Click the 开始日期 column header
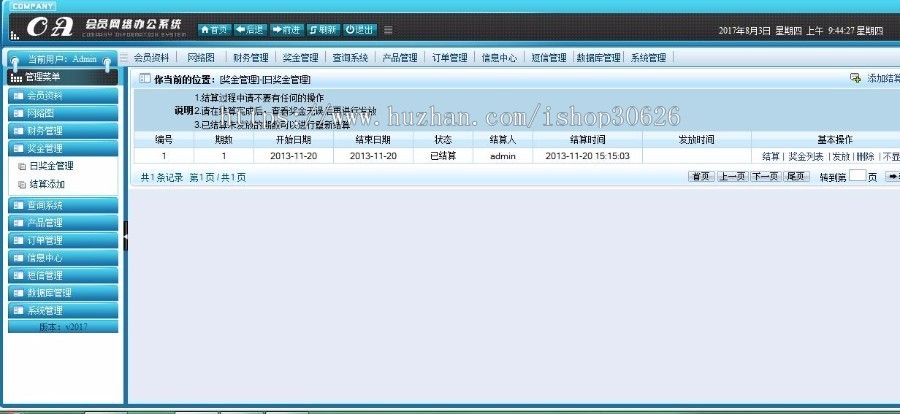 click(293, 140)
